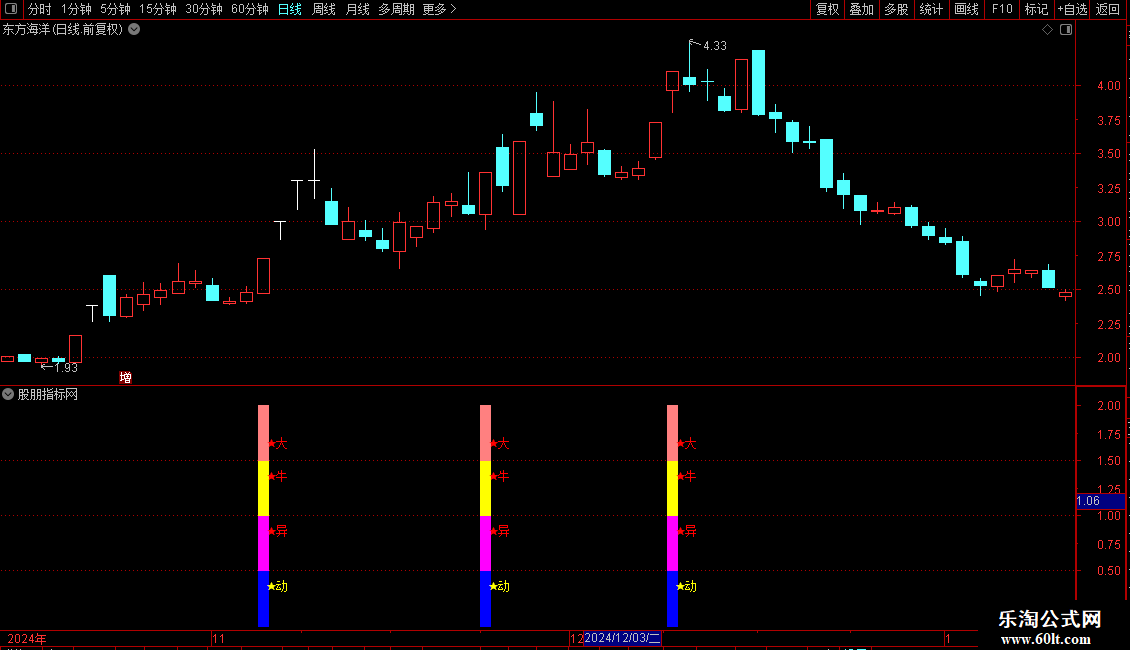Screen dimensions: 1130x650
Task: Click the 增 event marker on chart
Action: (125, 378)
